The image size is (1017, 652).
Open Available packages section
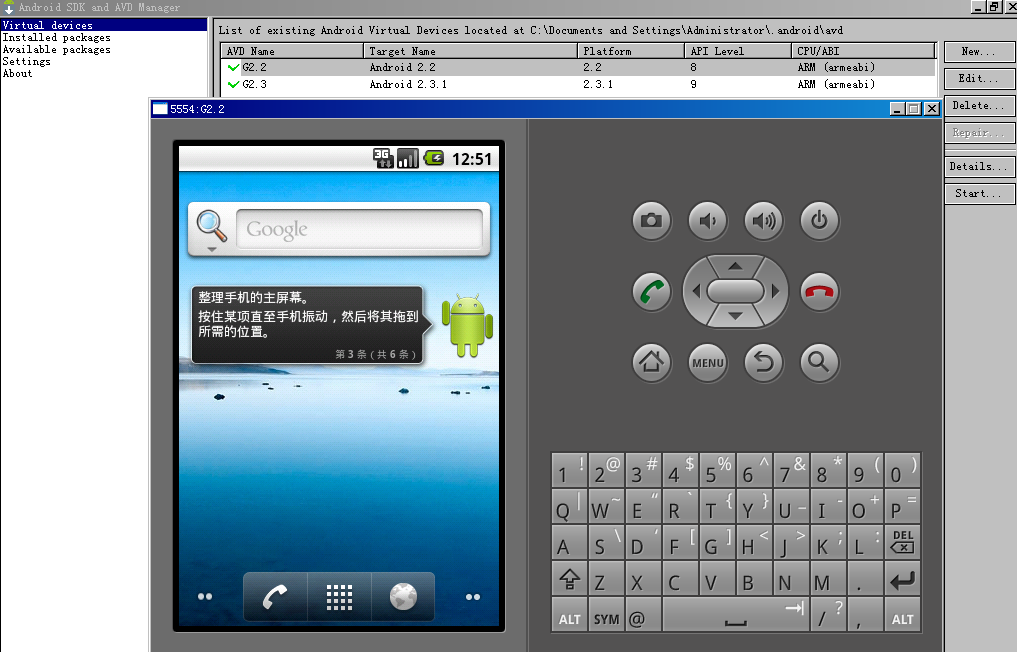56,50
